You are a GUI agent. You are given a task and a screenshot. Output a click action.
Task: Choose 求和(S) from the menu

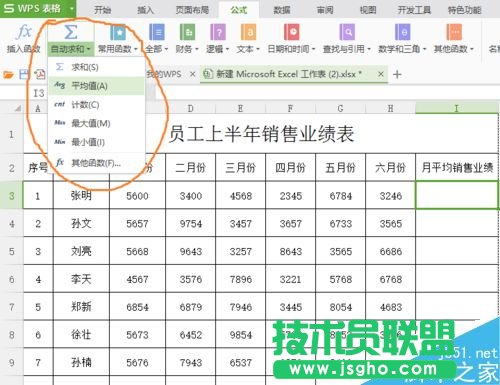coord(96,67)
